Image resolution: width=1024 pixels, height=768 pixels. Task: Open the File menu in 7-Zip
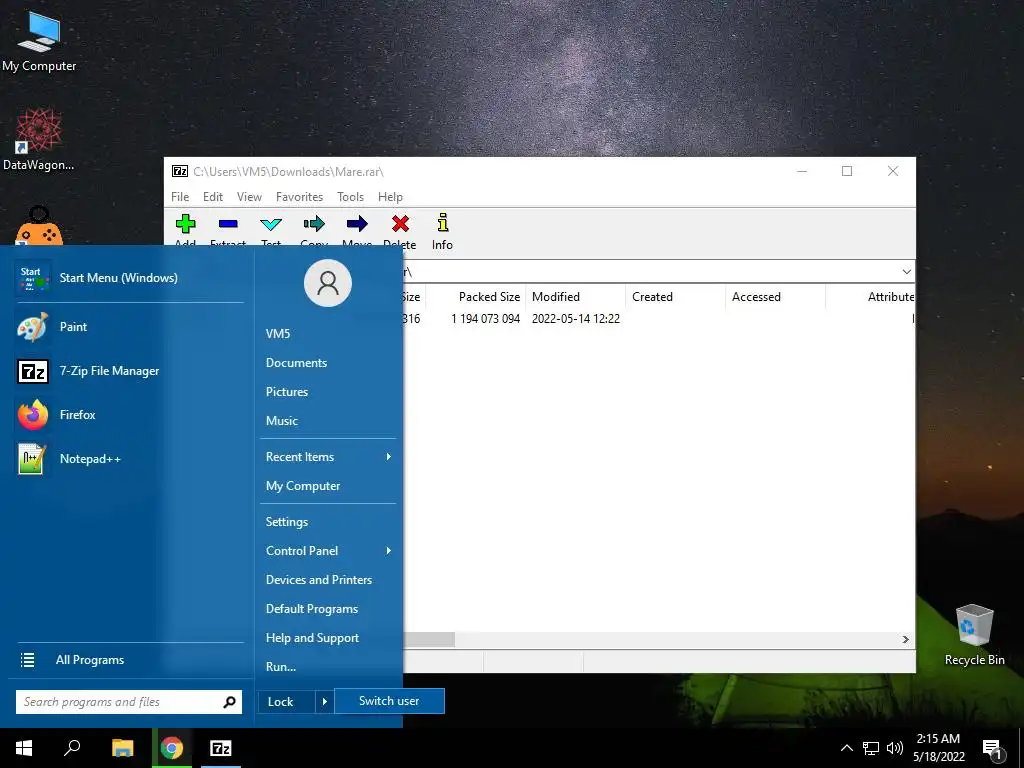pos(180,197)
